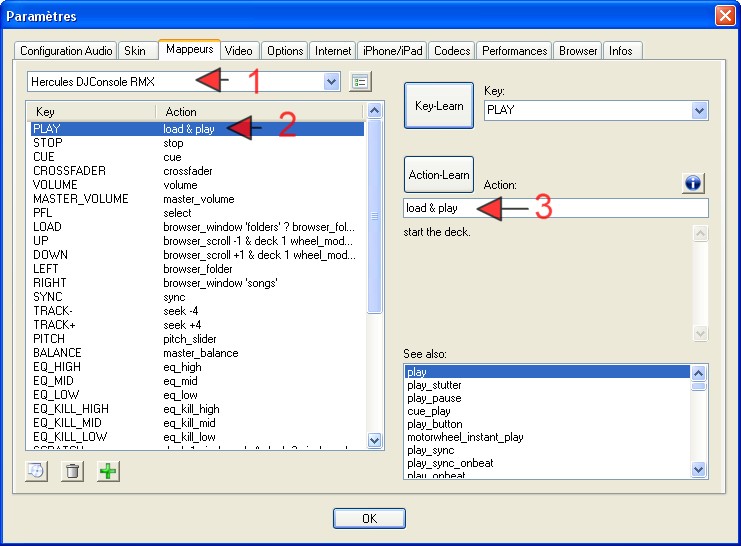741x546 pixels.
Task: Switch to the Configuration Audio tab
Action: tap(66, 50)
